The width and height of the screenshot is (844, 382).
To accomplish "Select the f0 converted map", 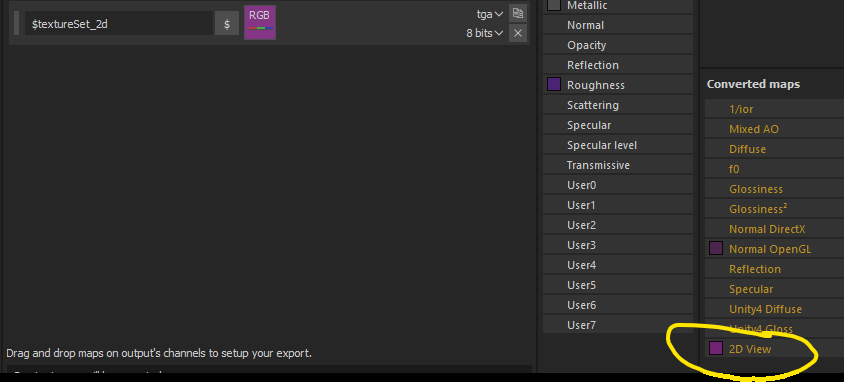I will [x=775, y=169].
